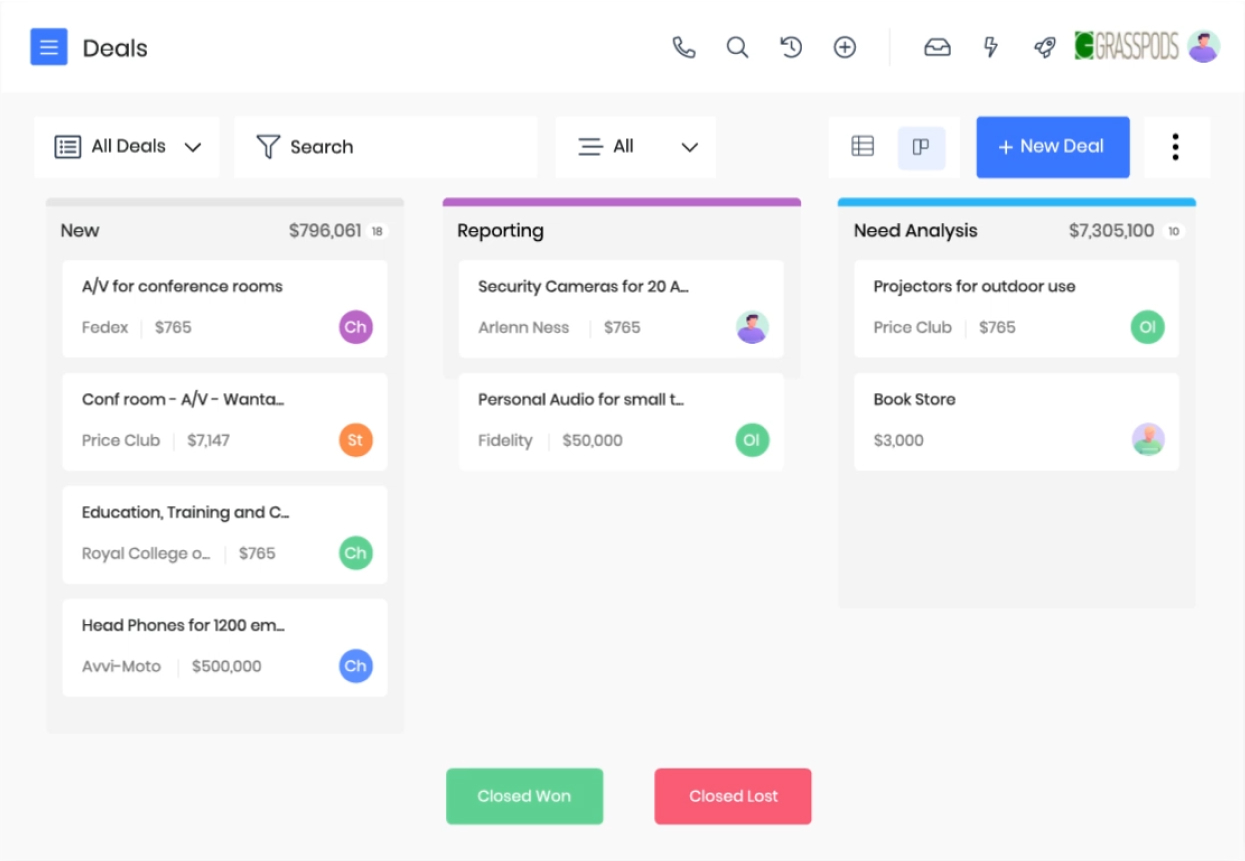Viewport: 1245px width, 861px height.
Task: Open the Security Cameras for 20 deal
Action: pyautogui.click(x=621, y=309)
